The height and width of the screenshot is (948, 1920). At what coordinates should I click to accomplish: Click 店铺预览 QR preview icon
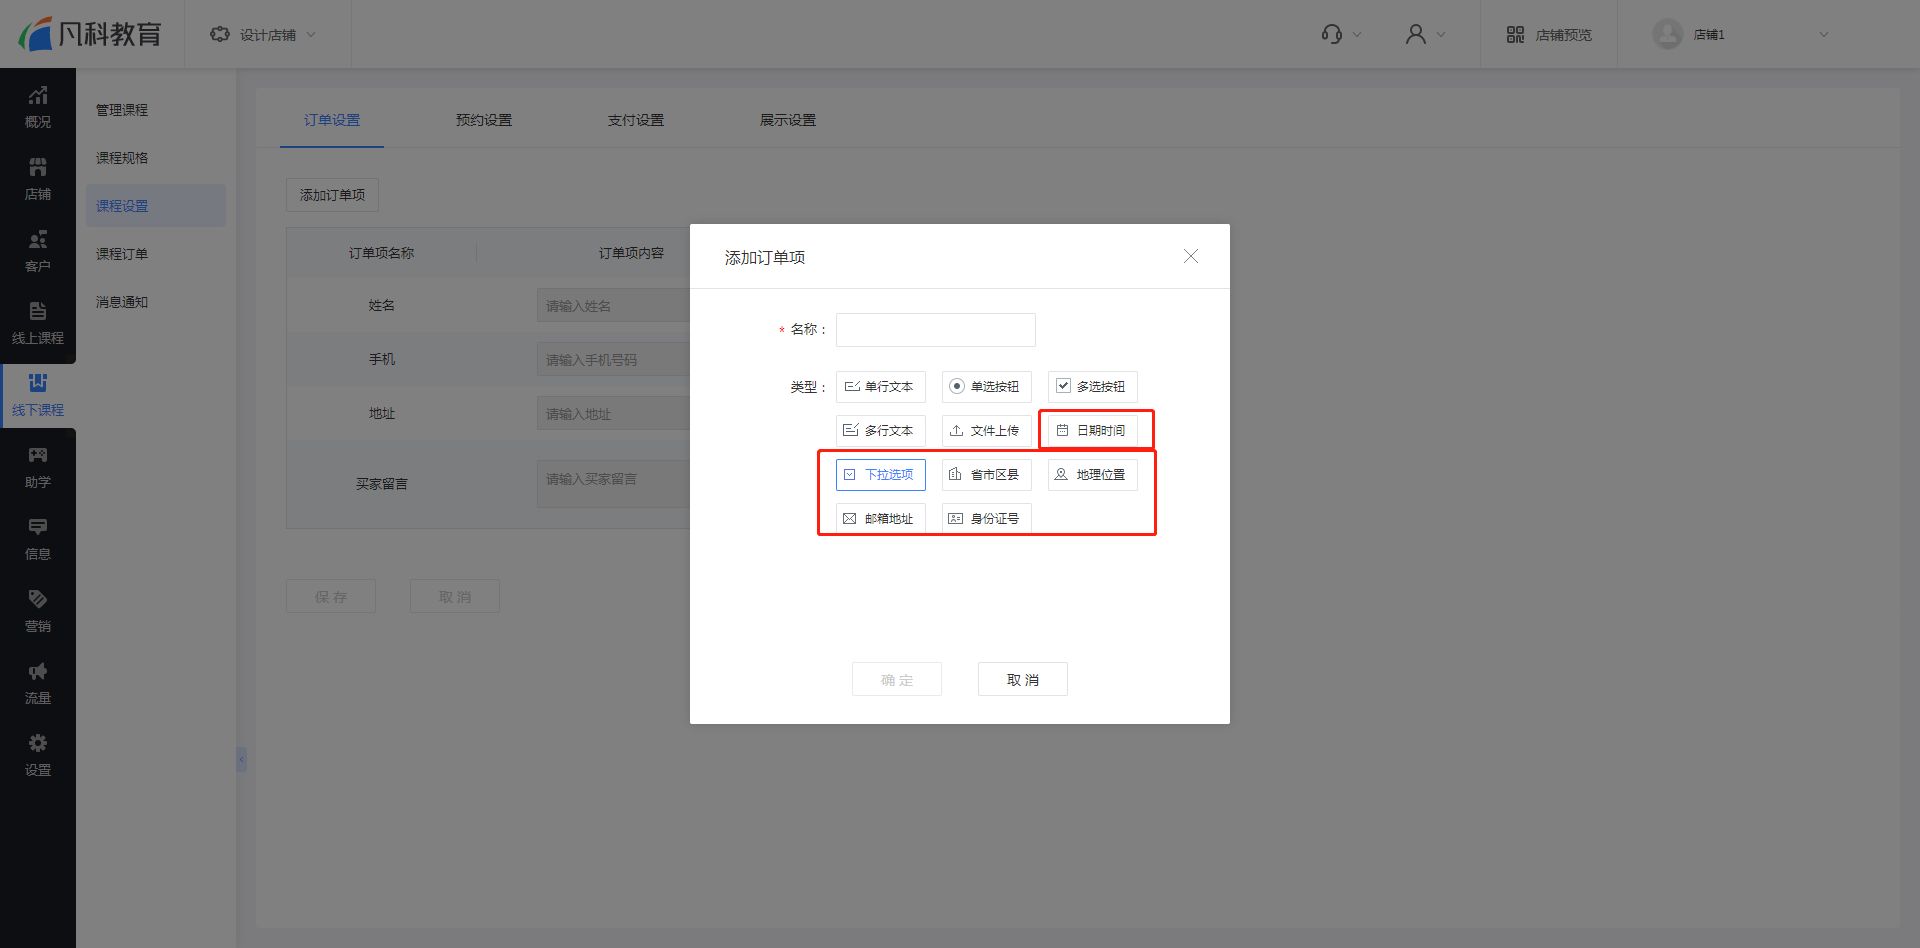(1515, 35)
